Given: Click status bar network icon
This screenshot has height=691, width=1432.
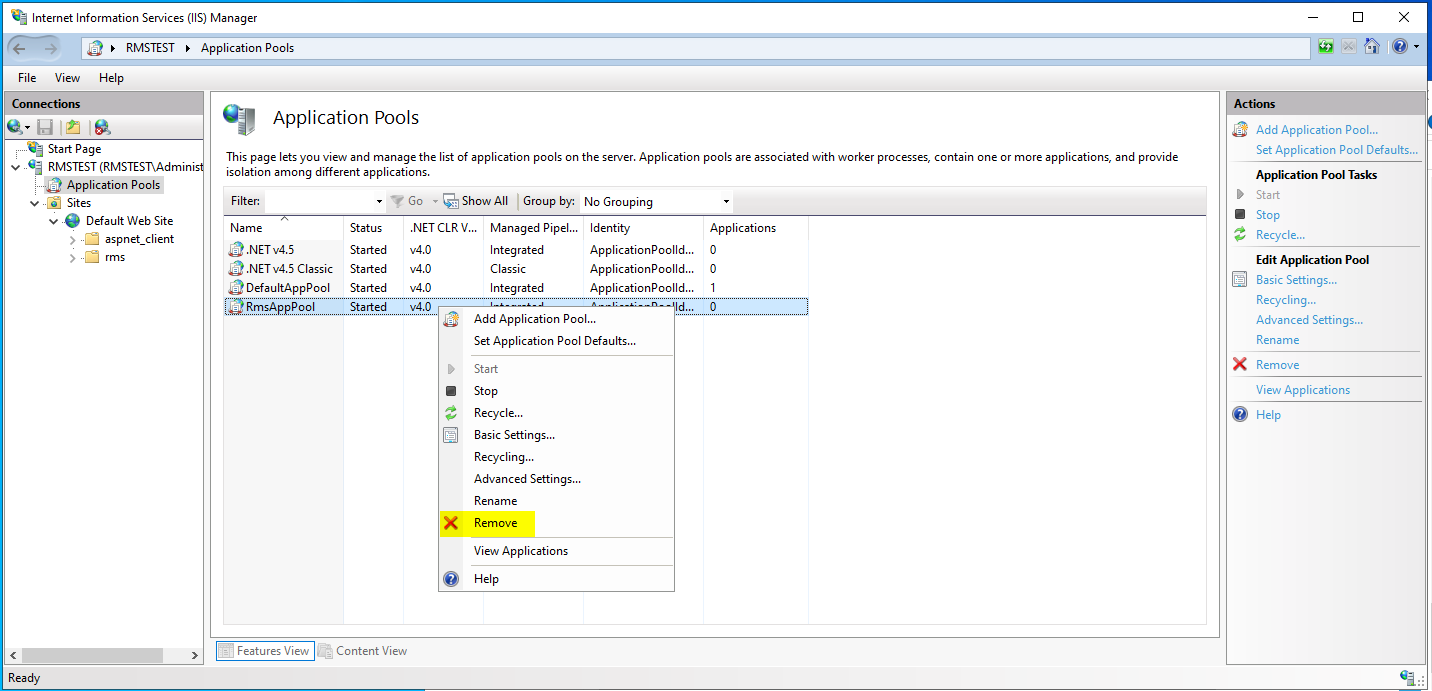Looking at the screenshot, I should pos(1408,678).
